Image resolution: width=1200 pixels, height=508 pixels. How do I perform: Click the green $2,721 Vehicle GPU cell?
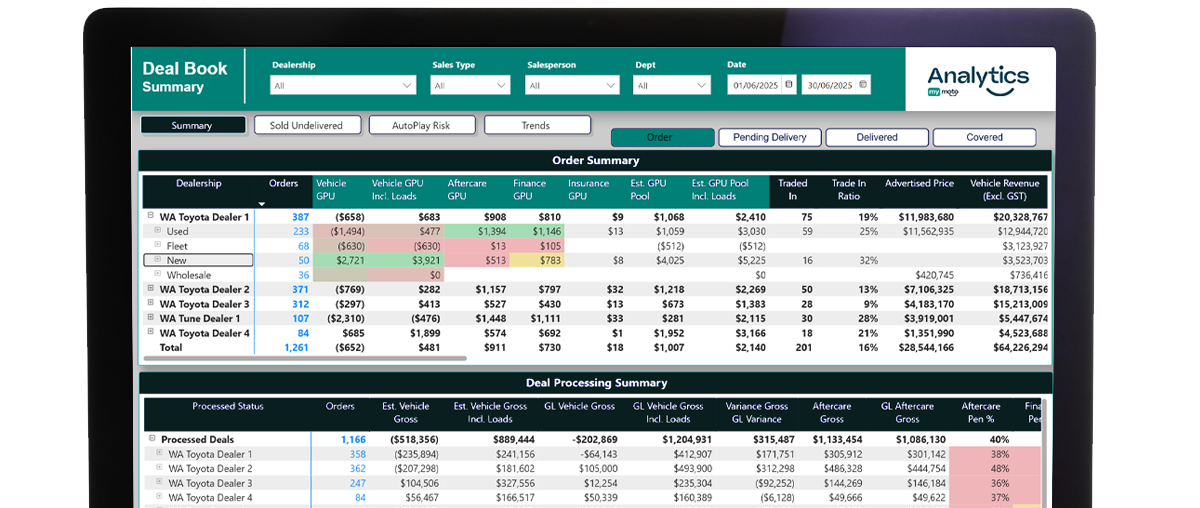(339, 260)
